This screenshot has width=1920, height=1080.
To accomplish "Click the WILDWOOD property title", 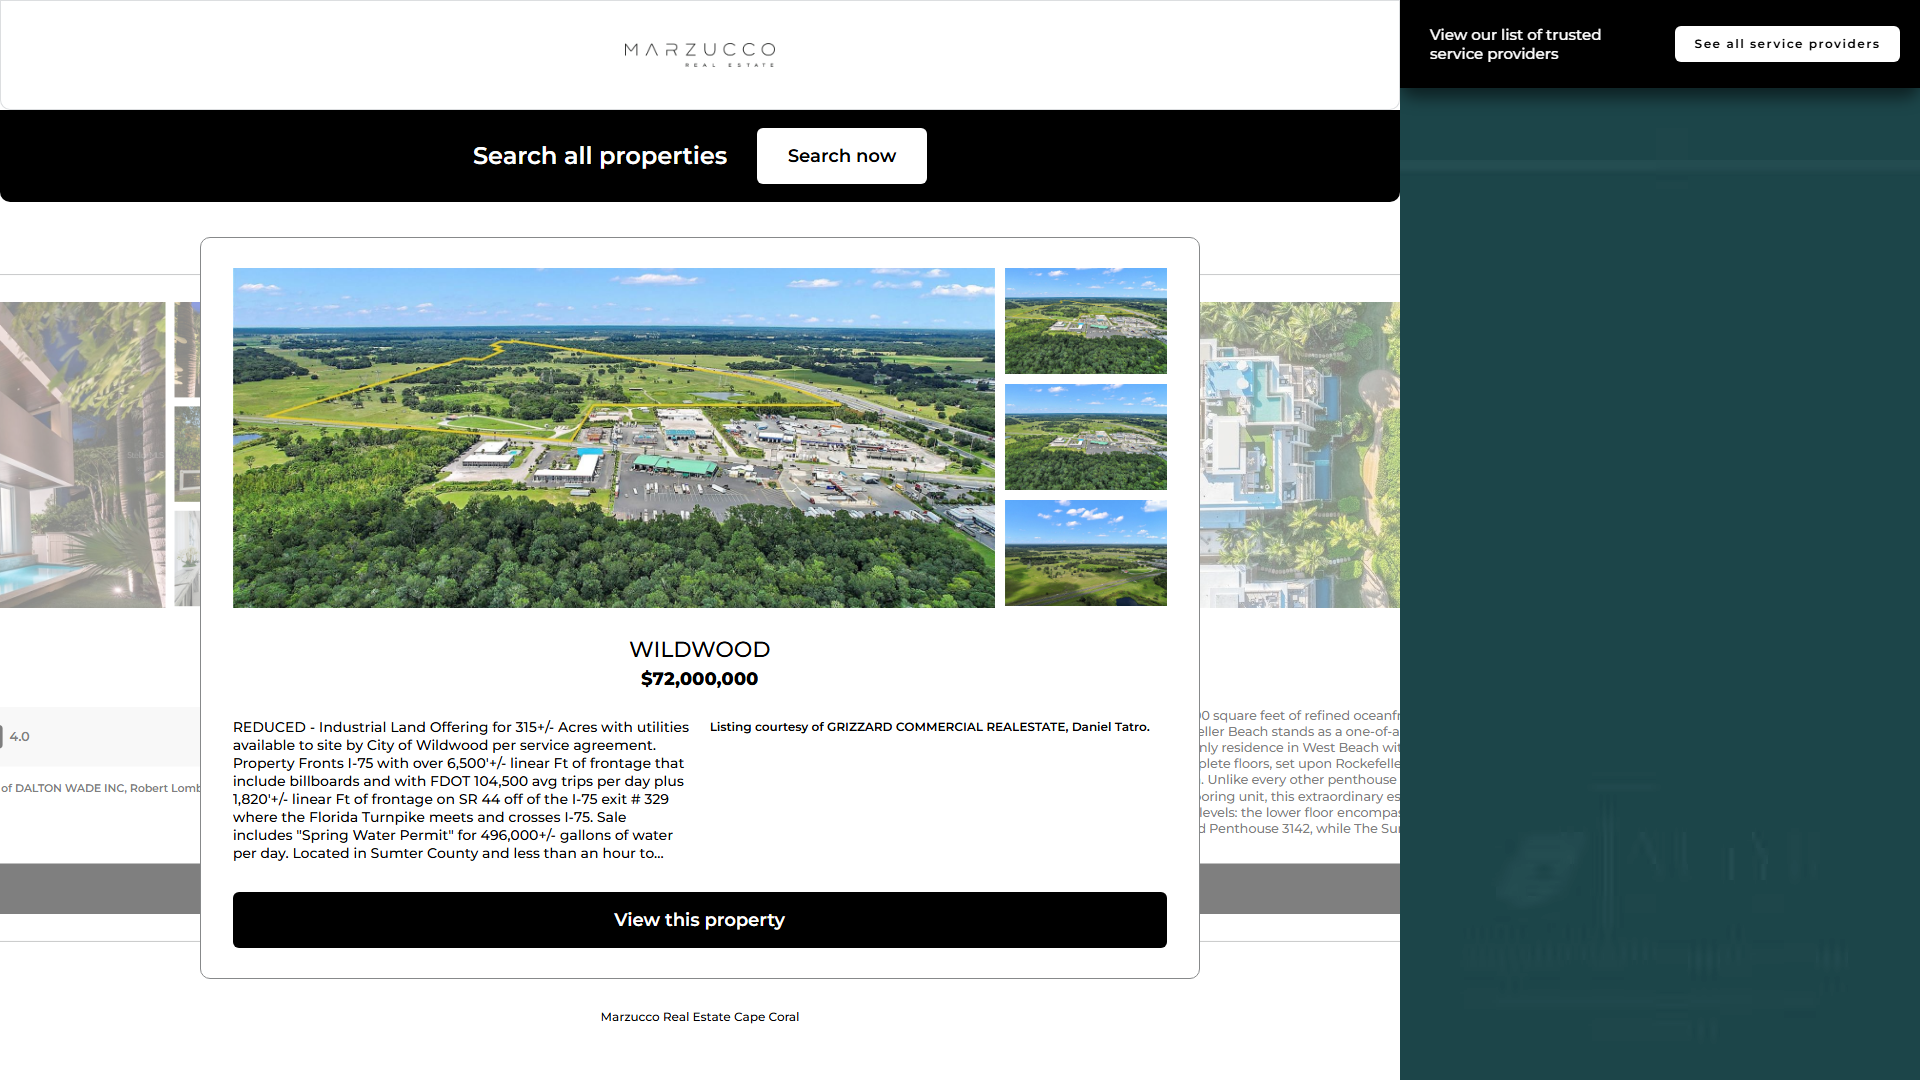I will [x=699, y=649].
